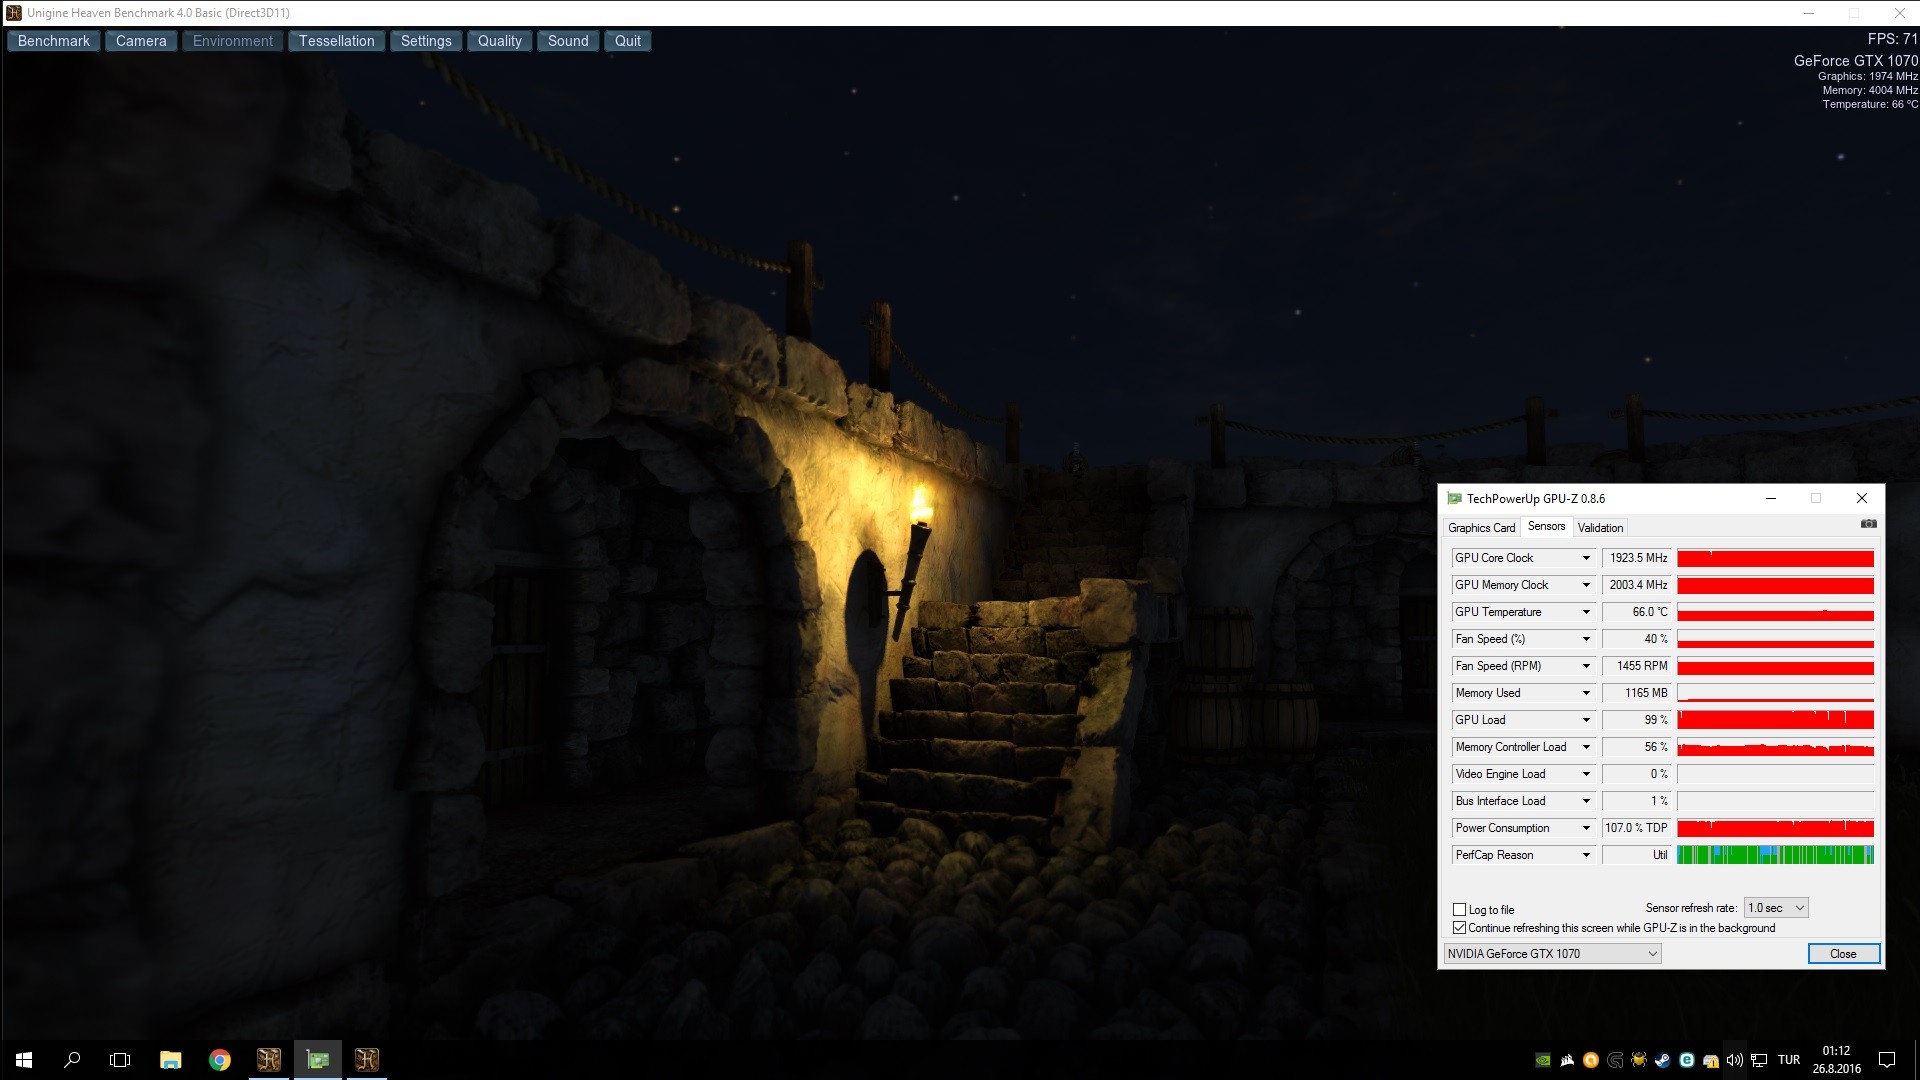The width and height of the screenshot is (1920, 1080).
Task: Select the Sensors tab
Action: 1546,527
